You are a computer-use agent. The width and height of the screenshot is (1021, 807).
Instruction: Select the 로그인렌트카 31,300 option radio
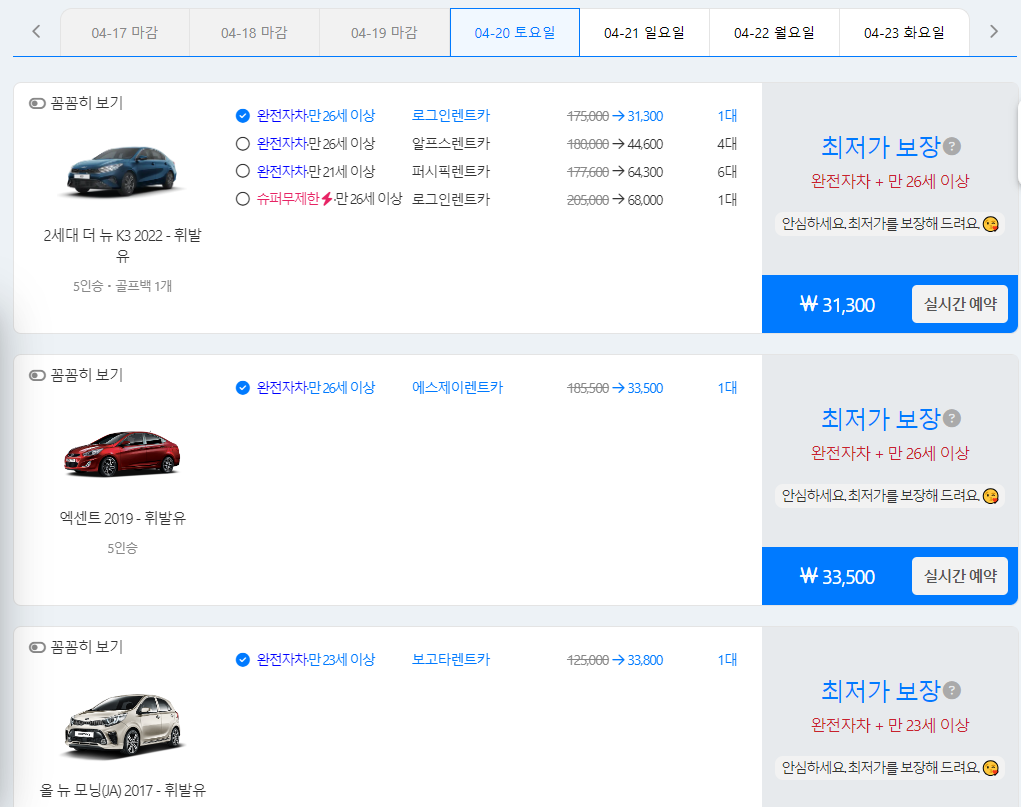tap(242, 116)
